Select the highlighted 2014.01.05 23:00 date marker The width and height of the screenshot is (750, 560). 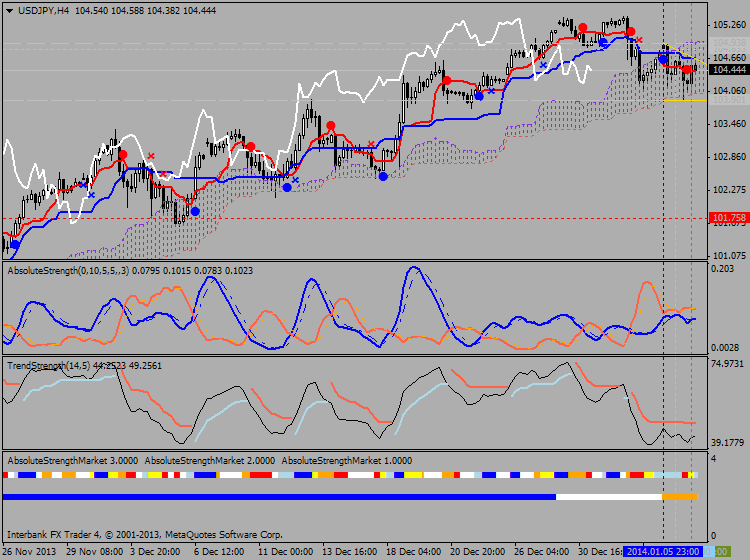pyautogui.click(x=663, y=551)
